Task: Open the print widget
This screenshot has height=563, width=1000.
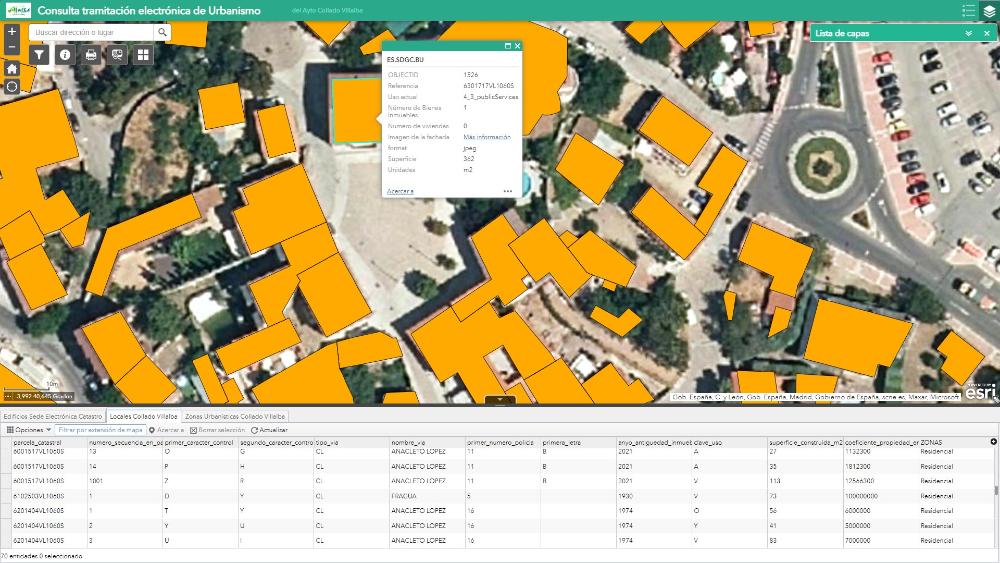Action: 91,55
